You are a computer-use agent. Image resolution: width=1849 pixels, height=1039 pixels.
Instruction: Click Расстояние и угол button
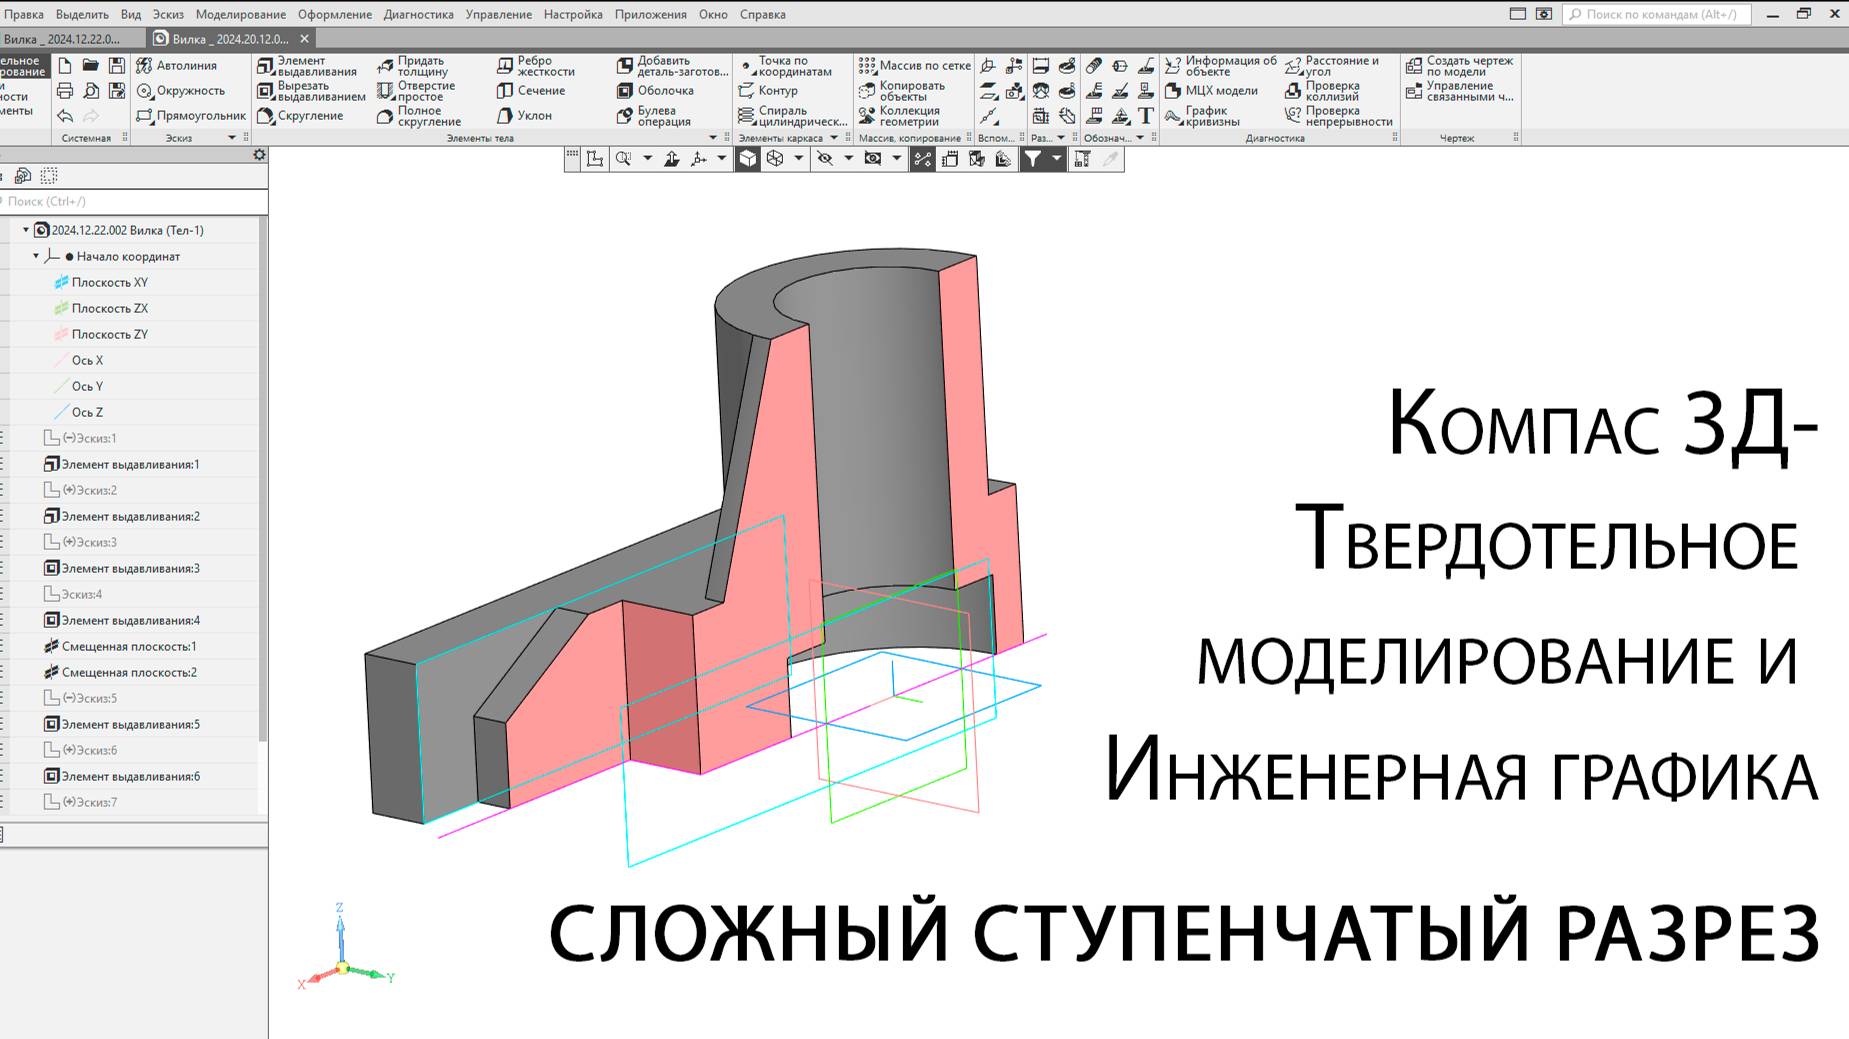[x=1332, y=66]
